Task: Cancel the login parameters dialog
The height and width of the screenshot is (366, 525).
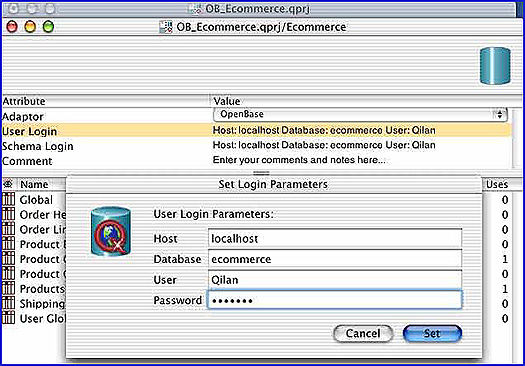Action: (x=363, y=334)
